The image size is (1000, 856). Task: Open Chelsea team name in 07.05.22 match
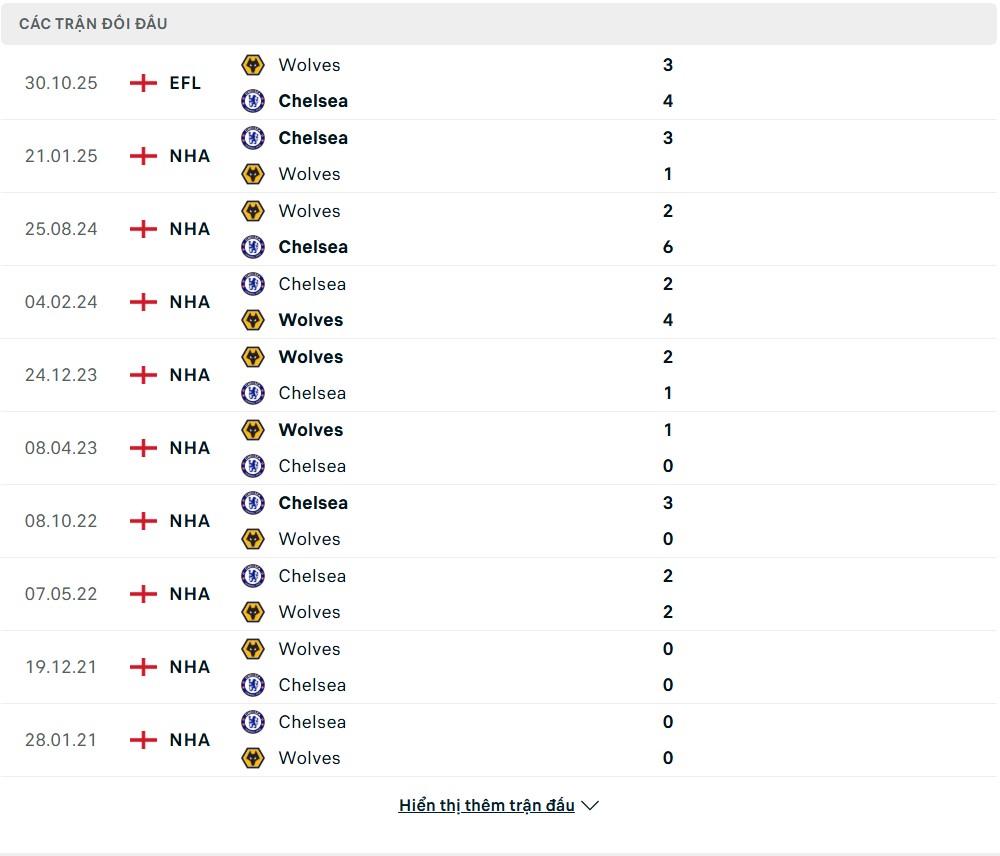click(x=312, y=576)
